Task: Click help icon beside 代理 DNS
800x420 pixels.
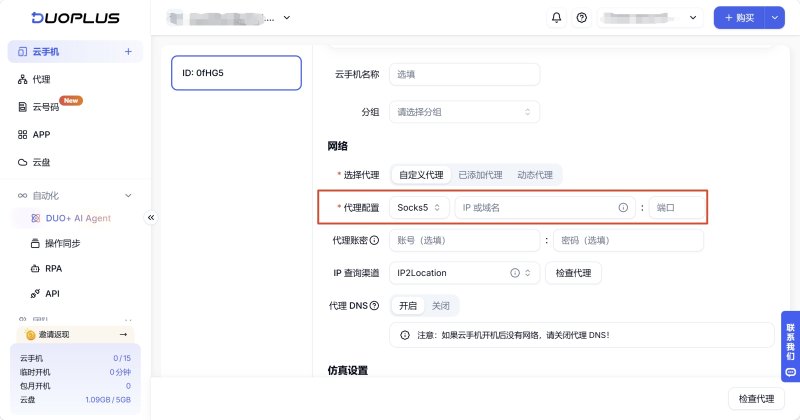Action: pyautogui.click(x=374, y=306)
